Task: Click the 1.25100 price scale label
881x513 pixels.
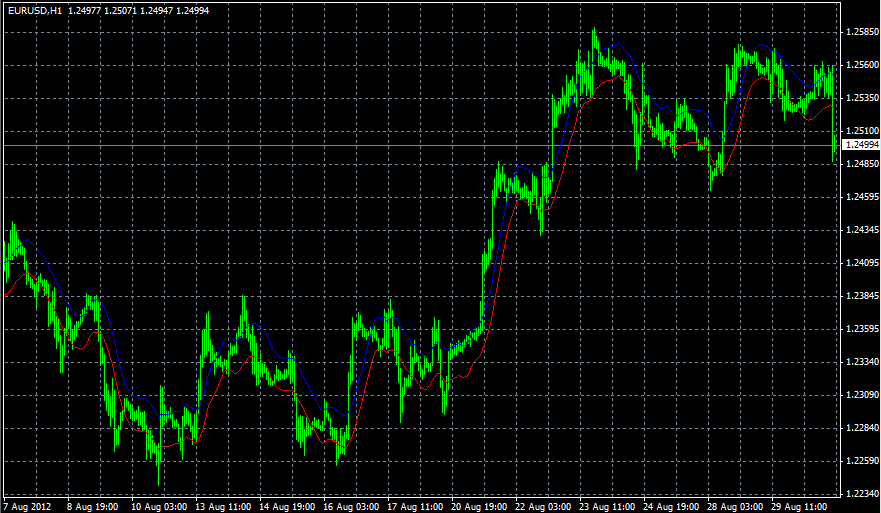Action: pyautogui.click(x=862, y=131)
